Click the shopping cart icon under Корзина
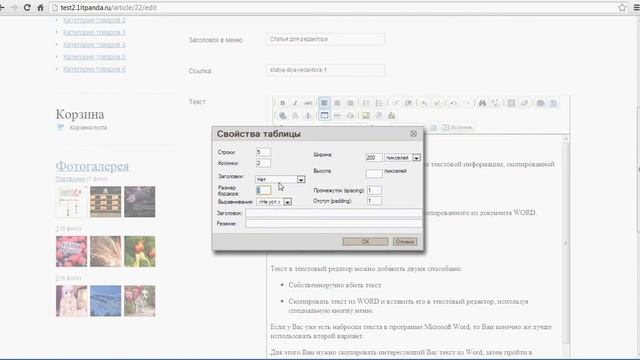This screenshot has width=640, height=360. click(x=60, y=127)
